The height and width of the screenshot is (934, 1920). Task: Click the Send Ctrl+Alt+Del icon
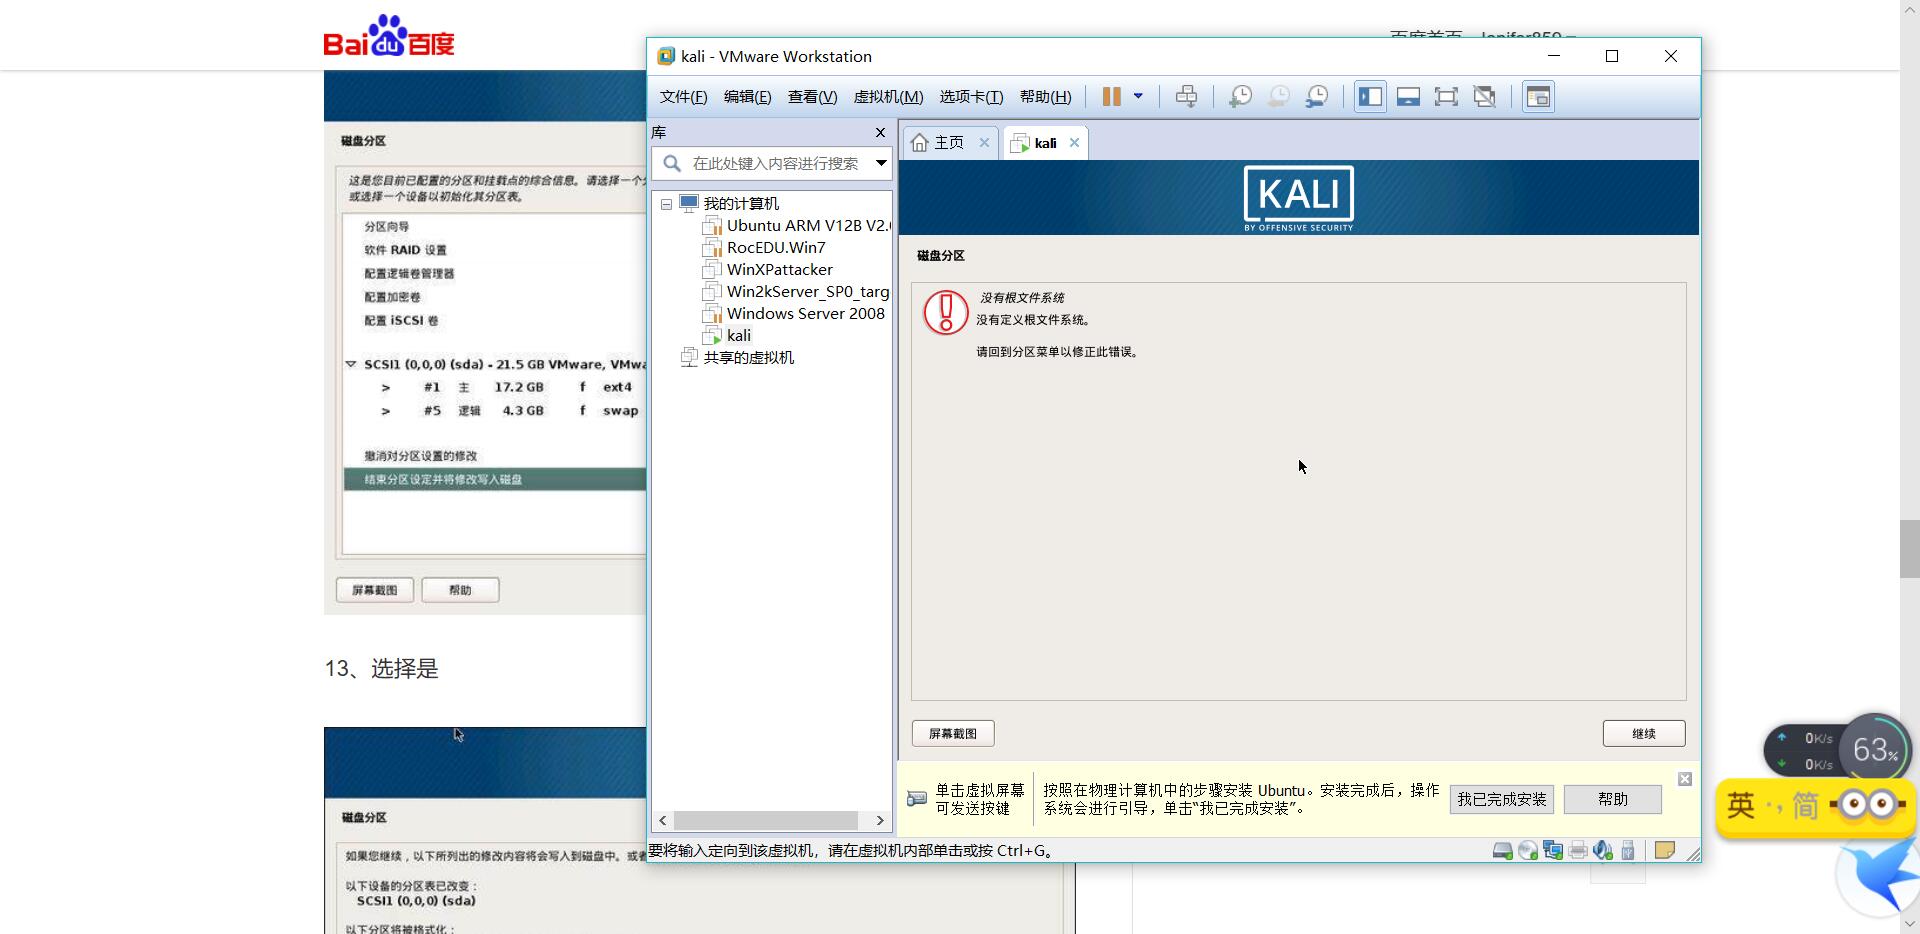pos(1186,97)
